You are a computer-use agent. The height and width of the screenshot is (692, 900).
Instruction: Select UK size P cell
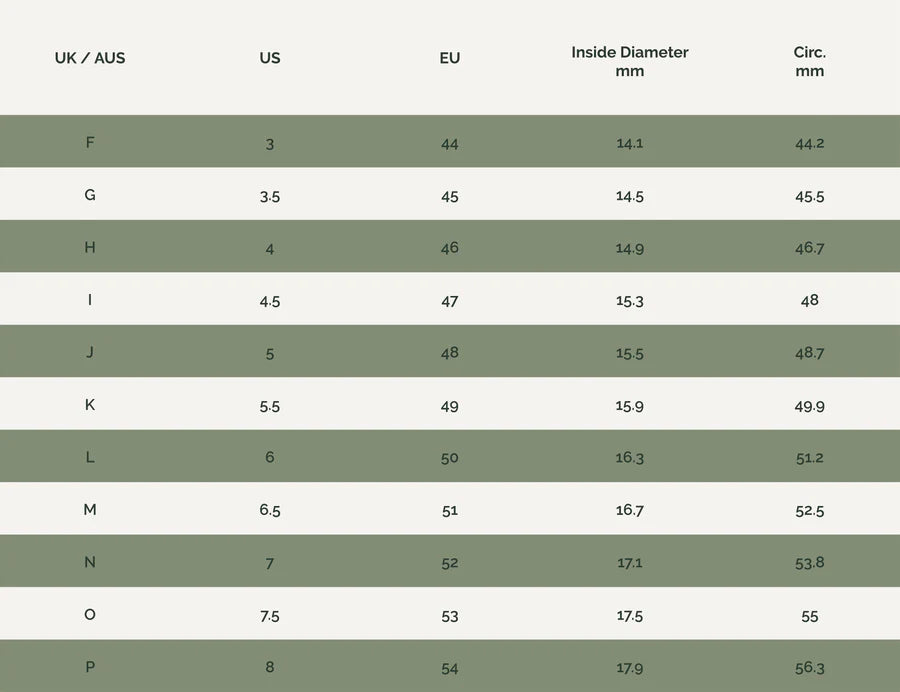[x=90, y=667]
